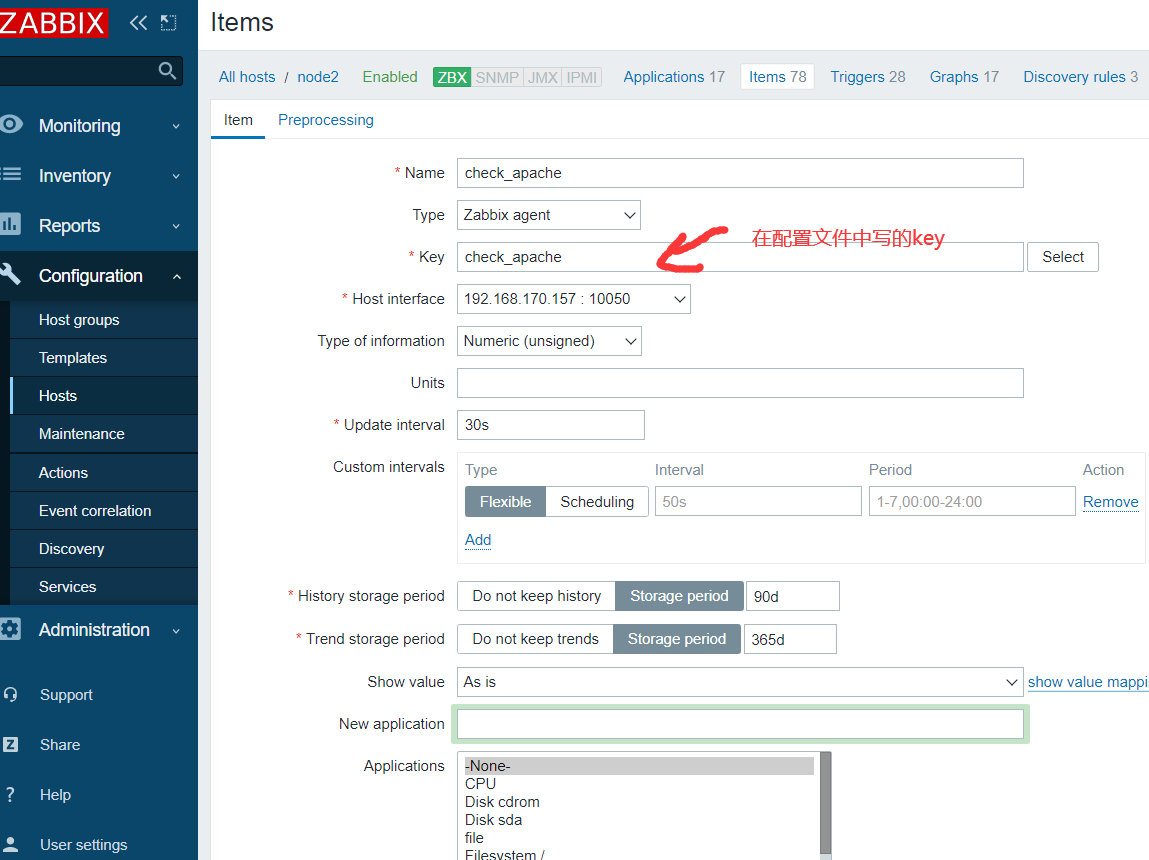The image size is (1149, 860).
Task: Switch to the Preprocessing tab
Action: click(x=325, y=120)
